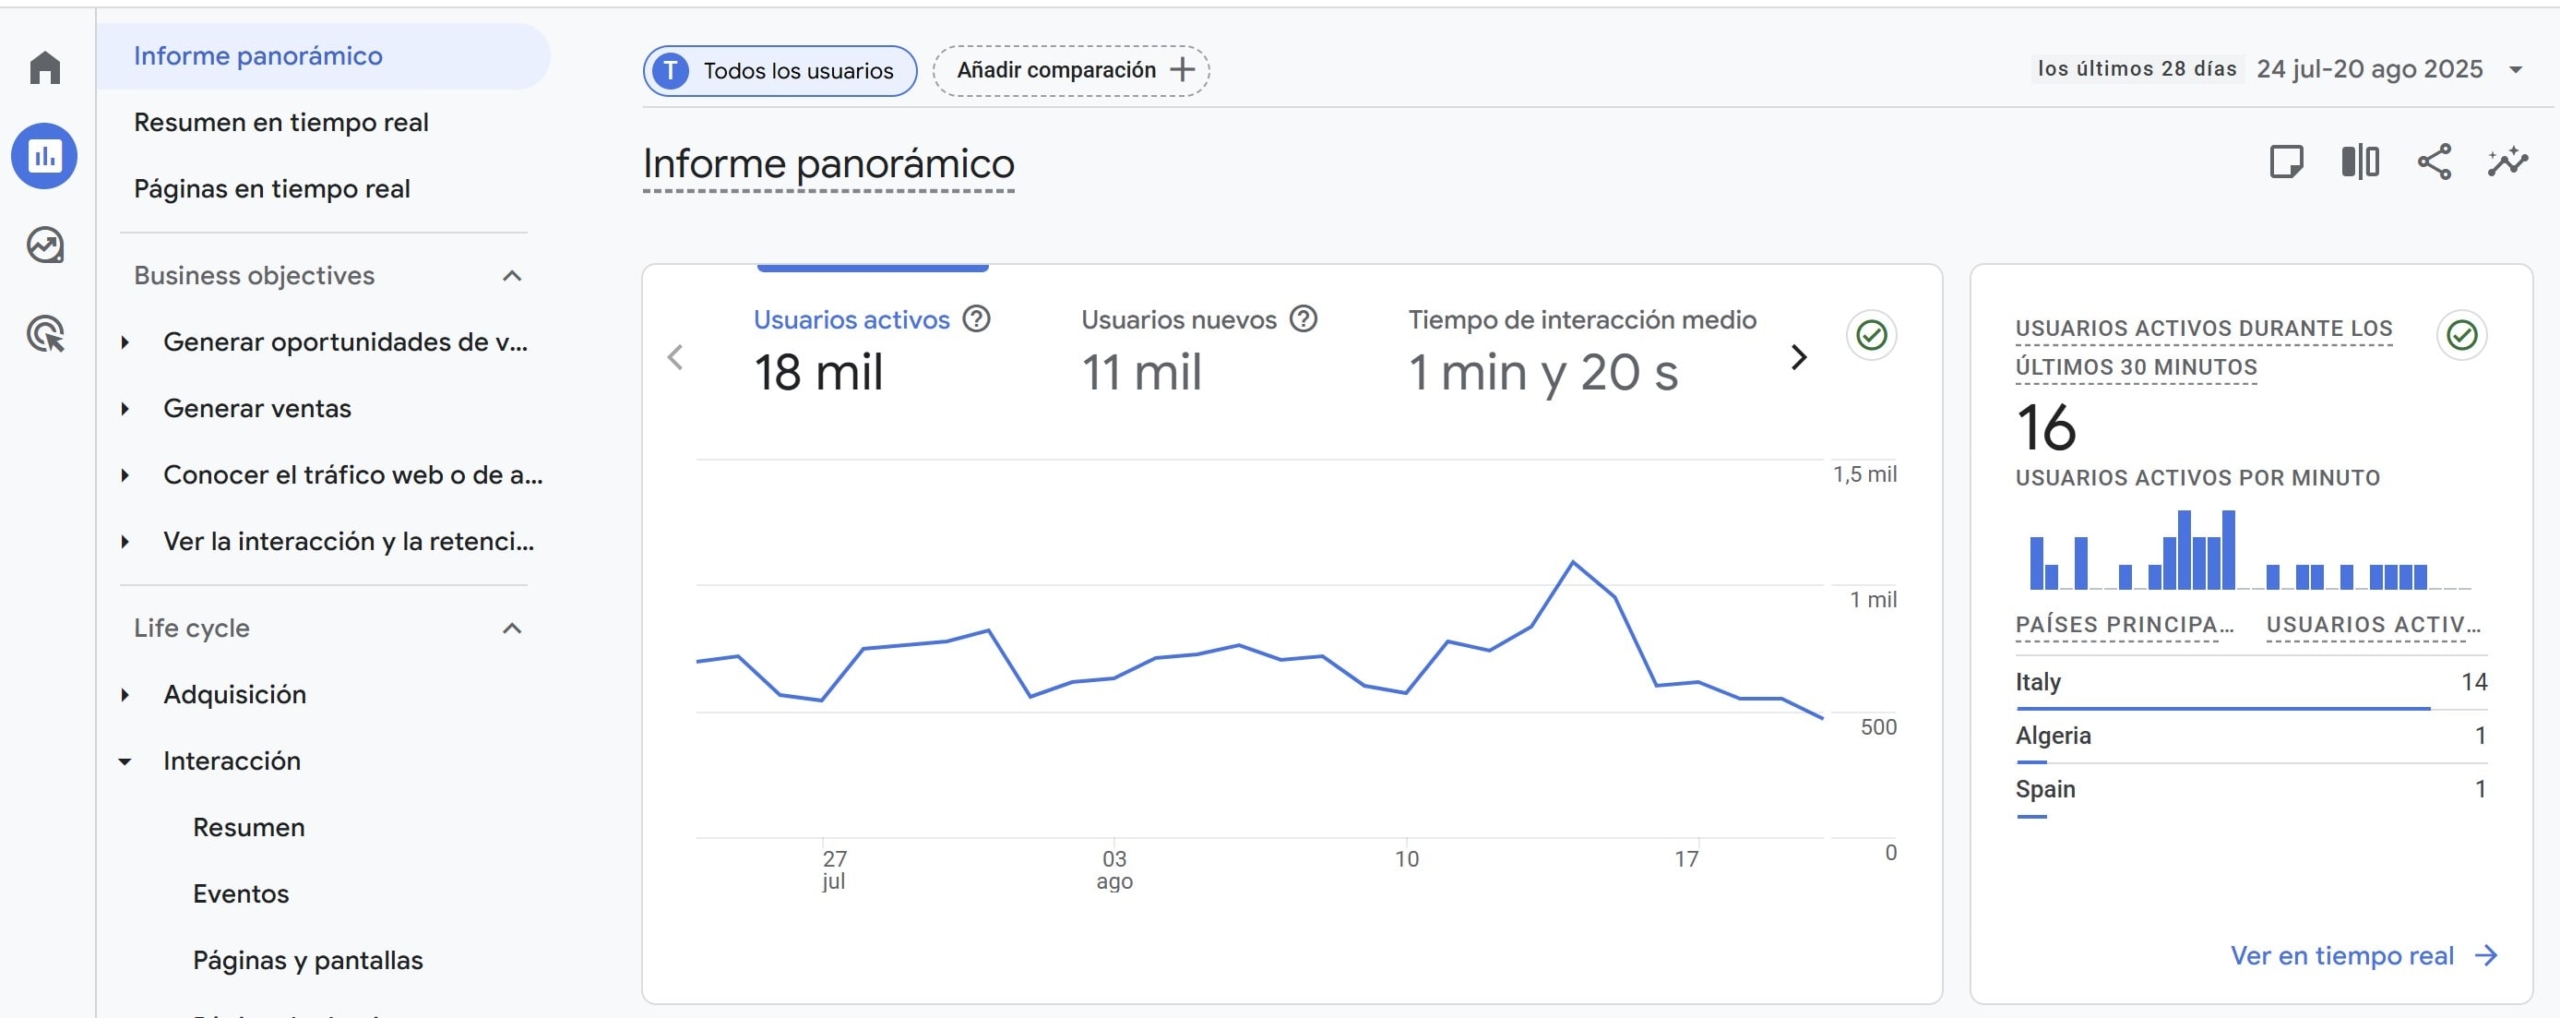Click the 03 ago axis label
The height and width of the screenshot is (1018, 2560).
(1114, 869)
